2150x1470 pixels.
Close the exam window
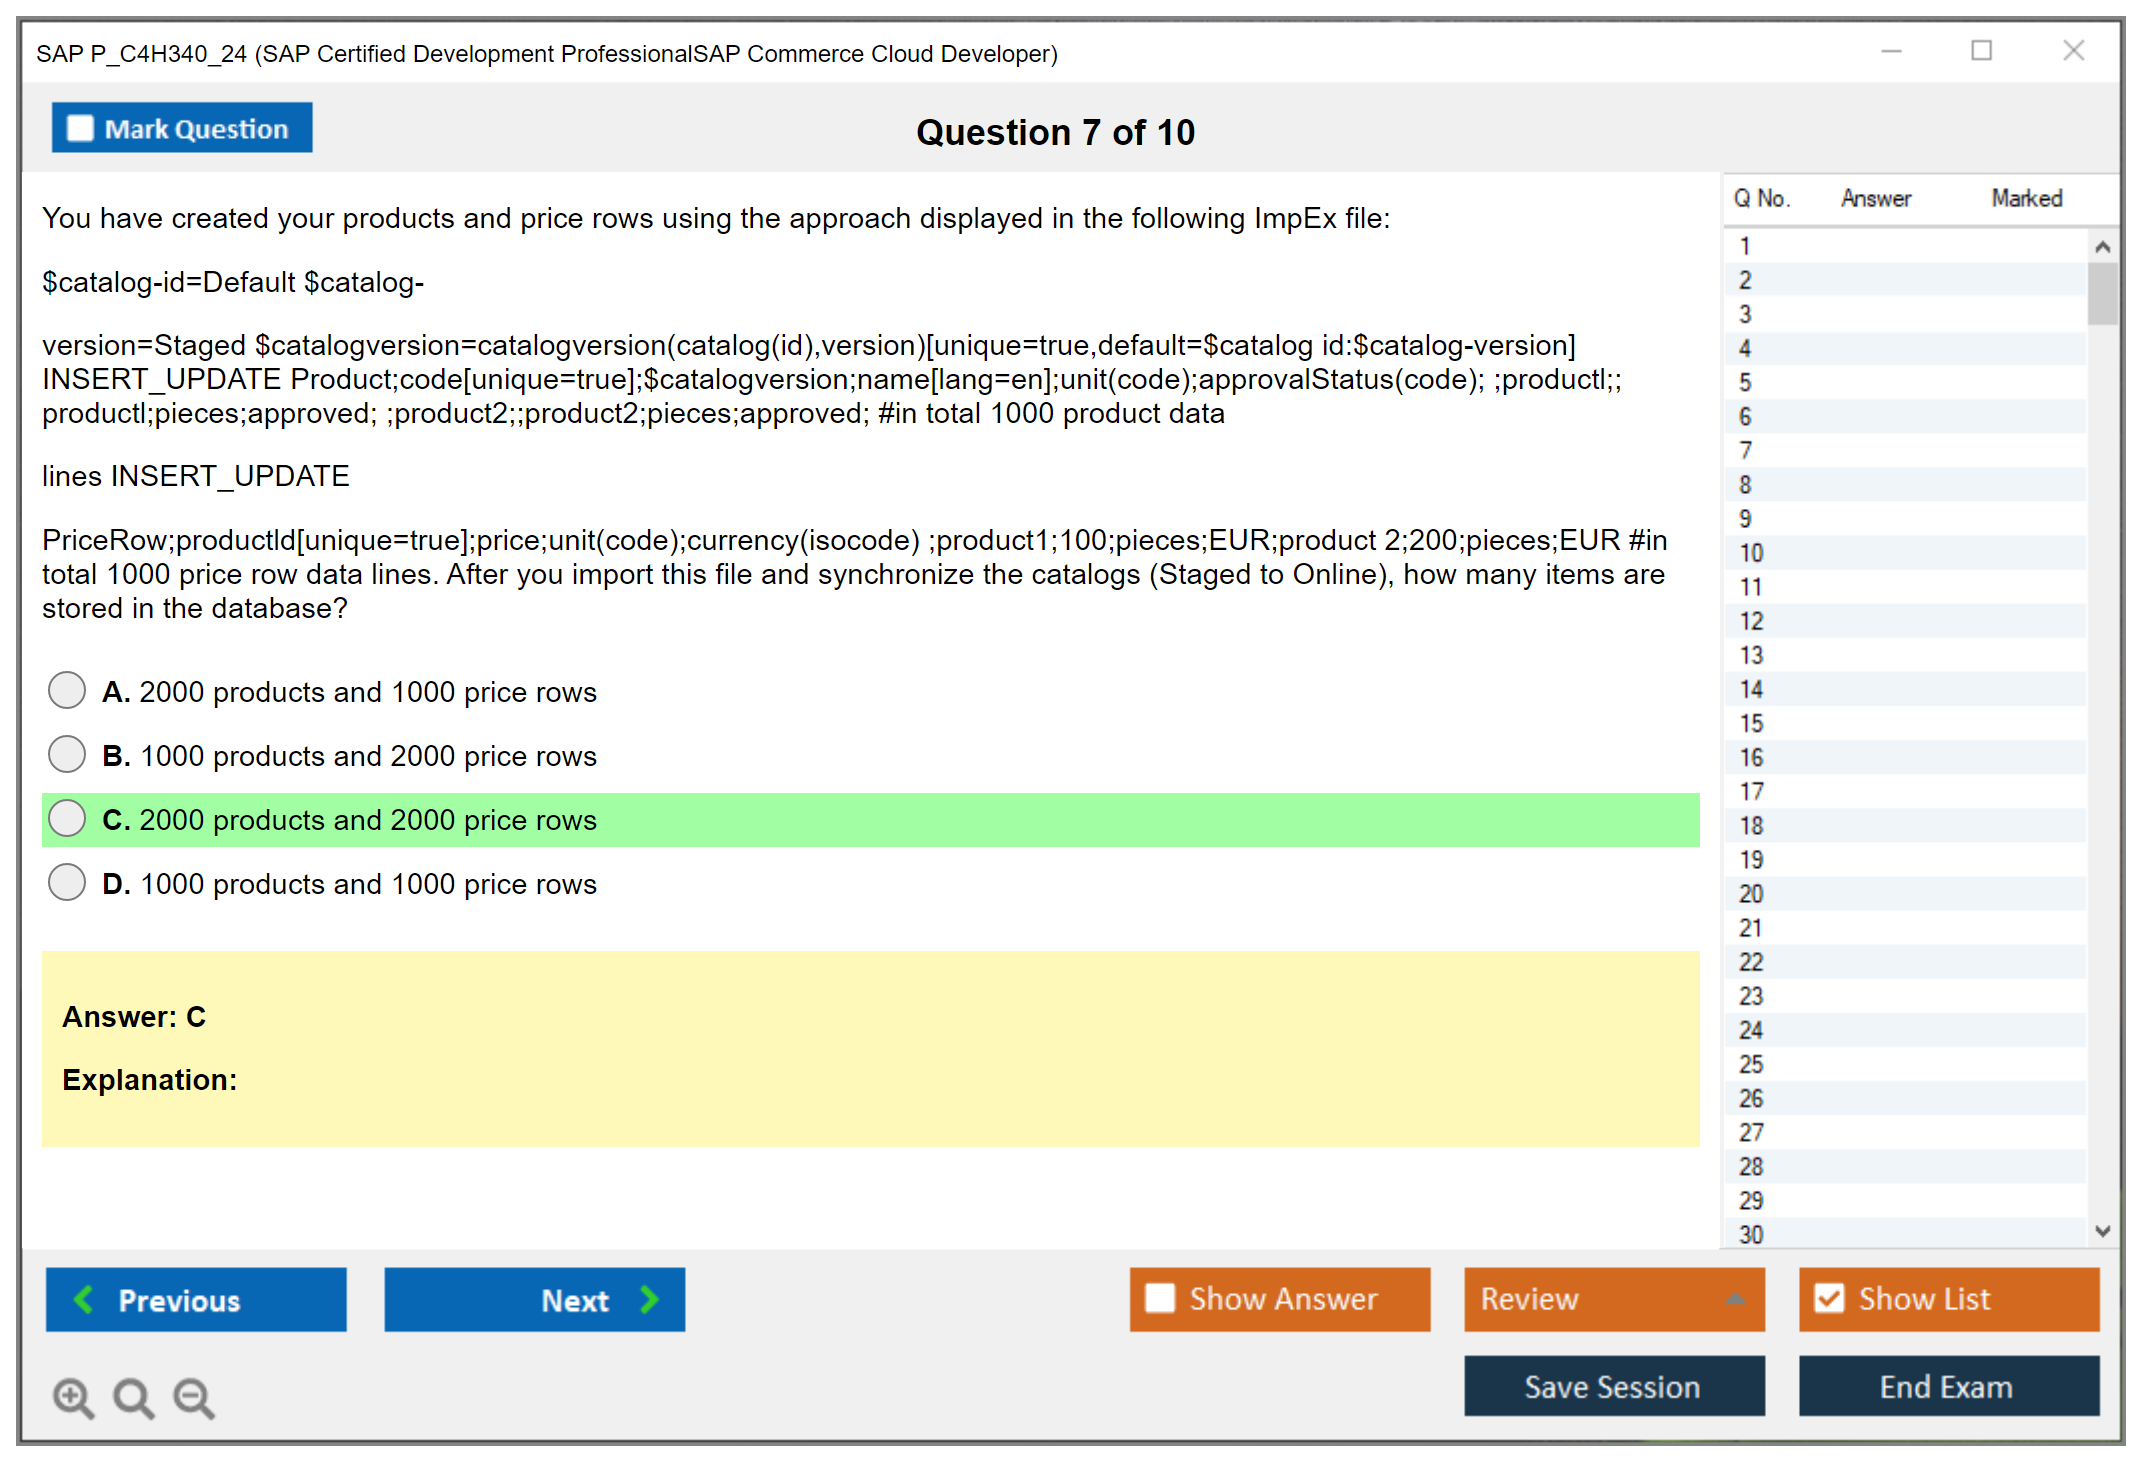2073,51
